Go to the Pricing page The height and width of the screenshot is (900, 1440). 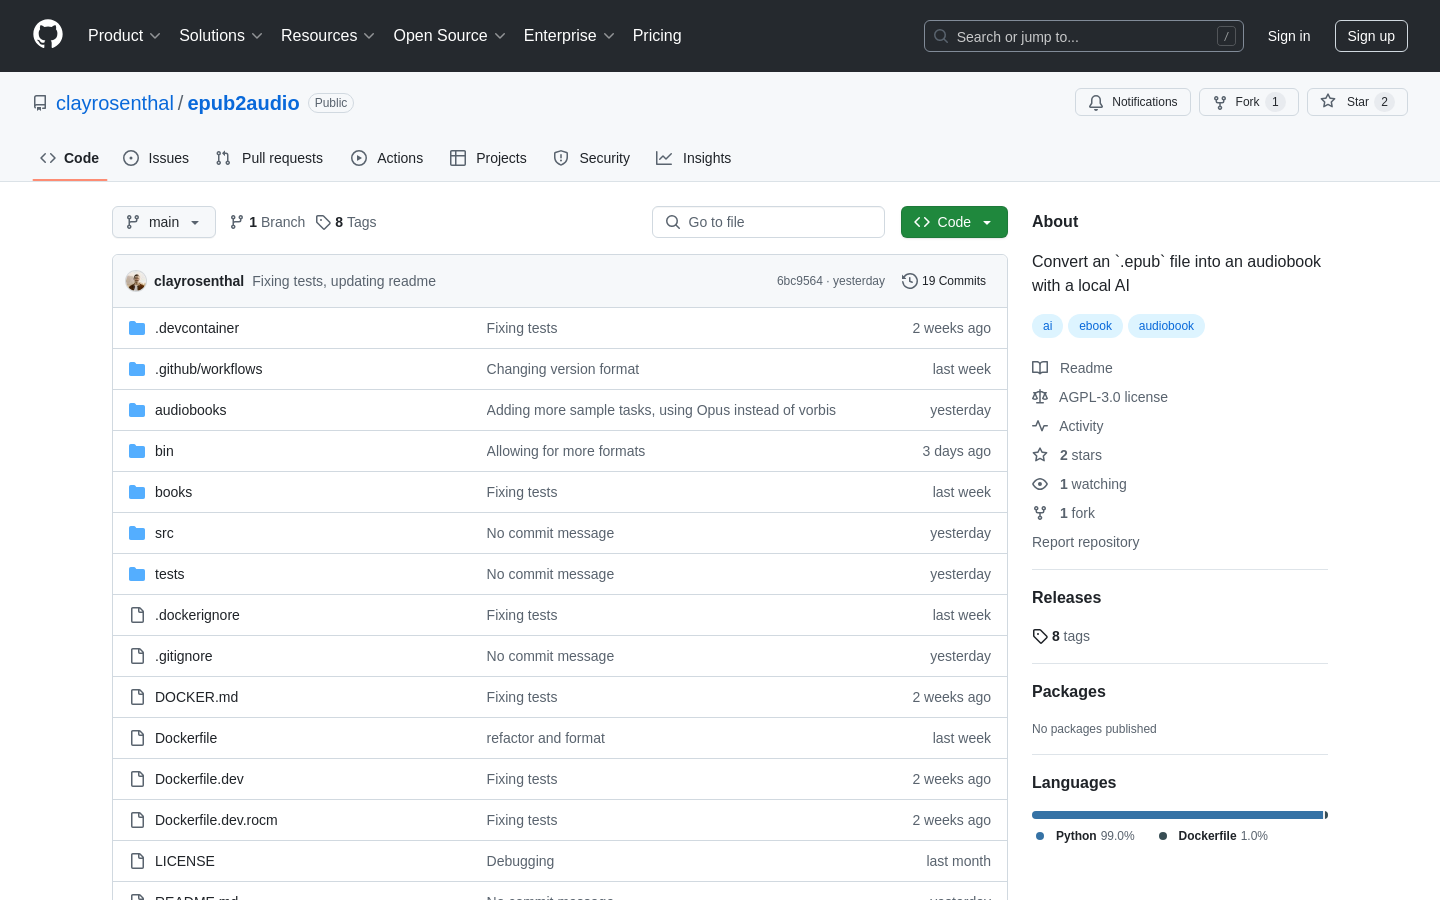[x=657, y=36]
